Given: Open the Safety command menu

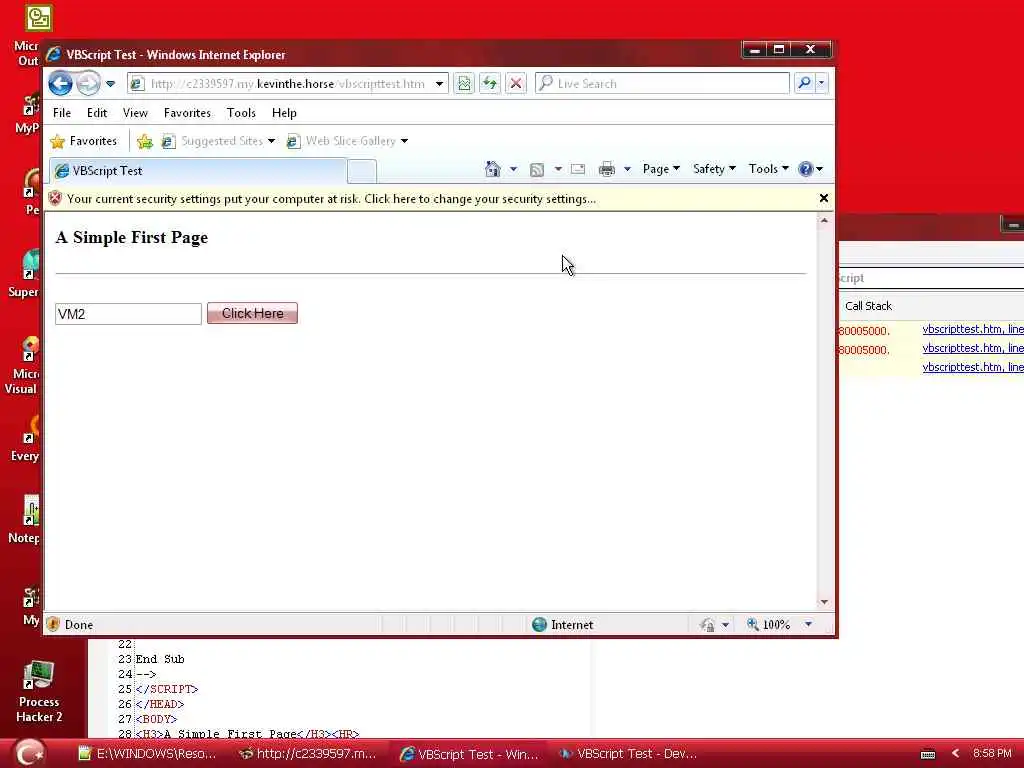Looking at the screenshot, I should point(714,169).
